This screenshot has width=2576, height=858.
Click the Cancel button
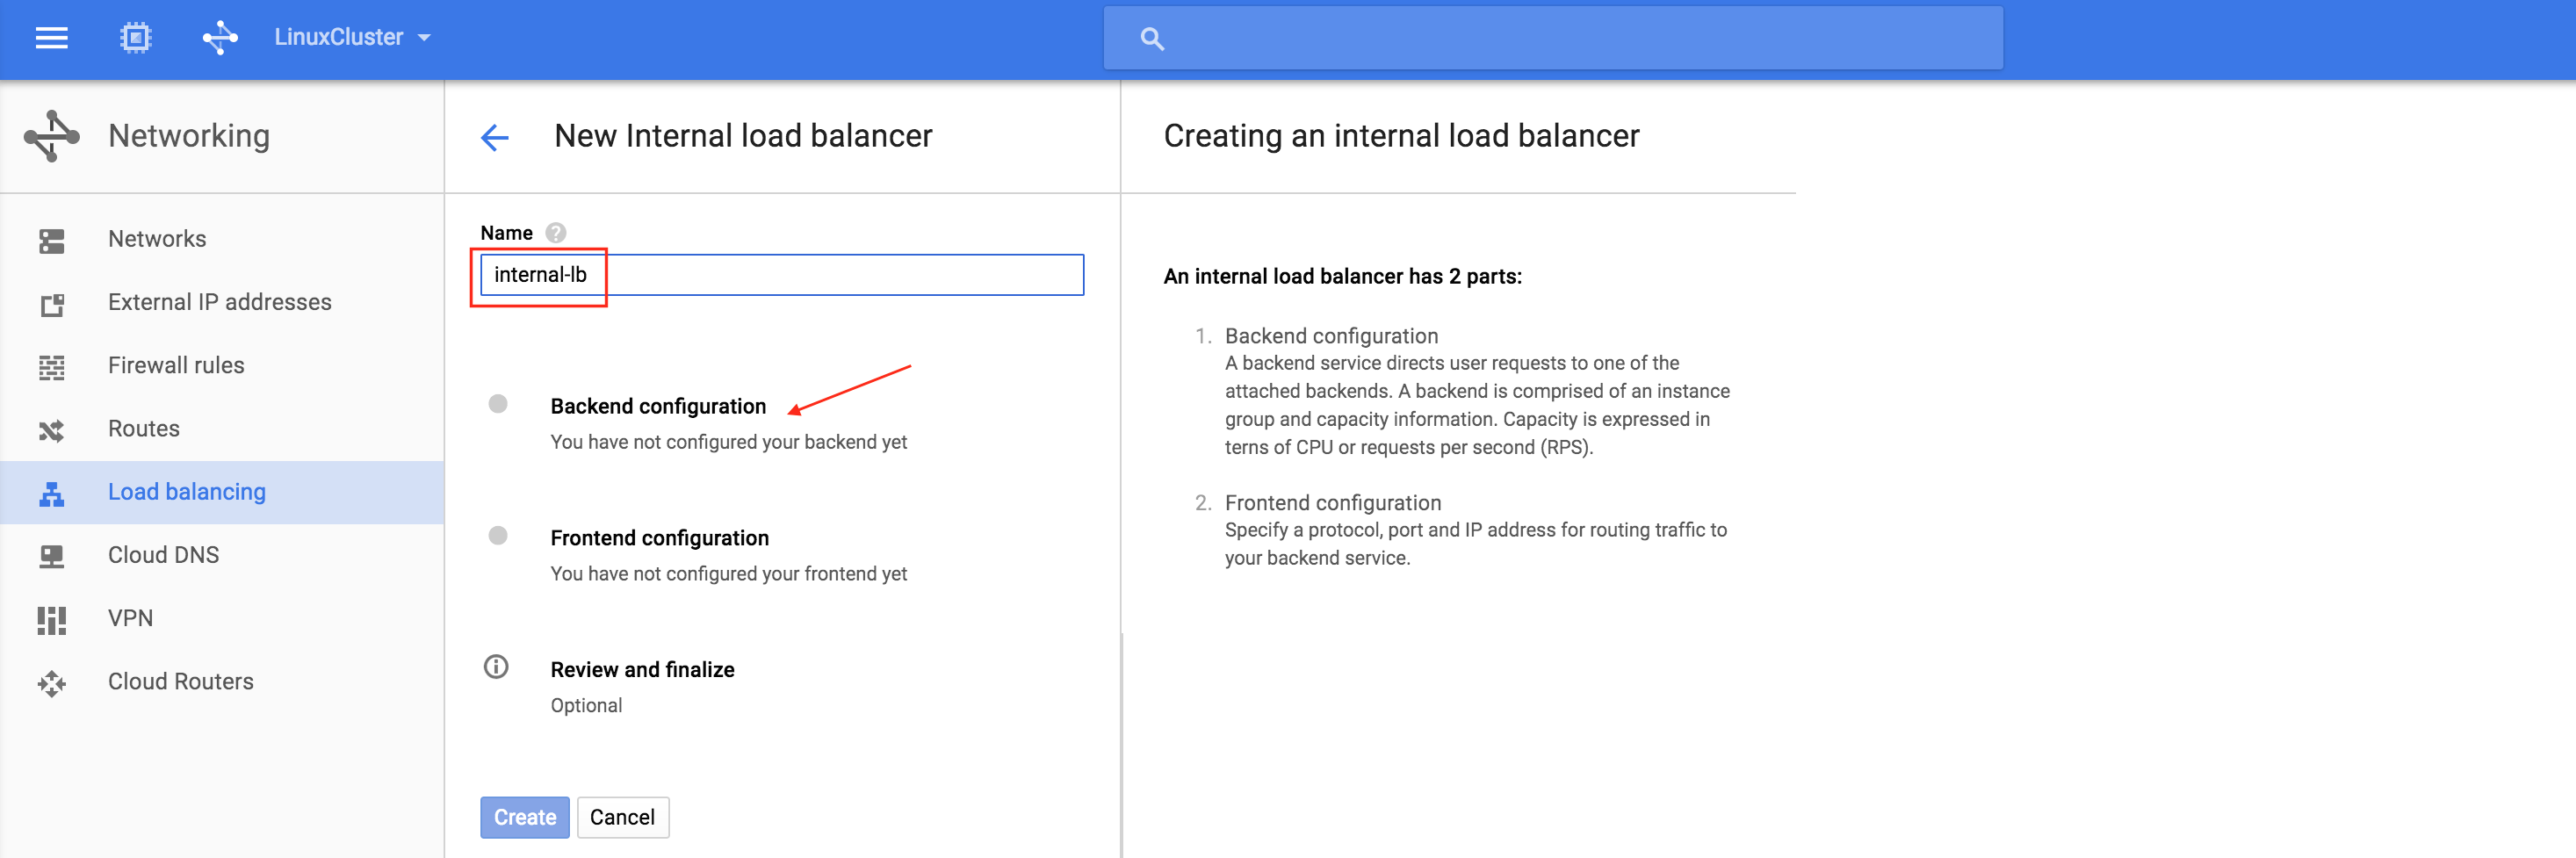coord(623,818)
